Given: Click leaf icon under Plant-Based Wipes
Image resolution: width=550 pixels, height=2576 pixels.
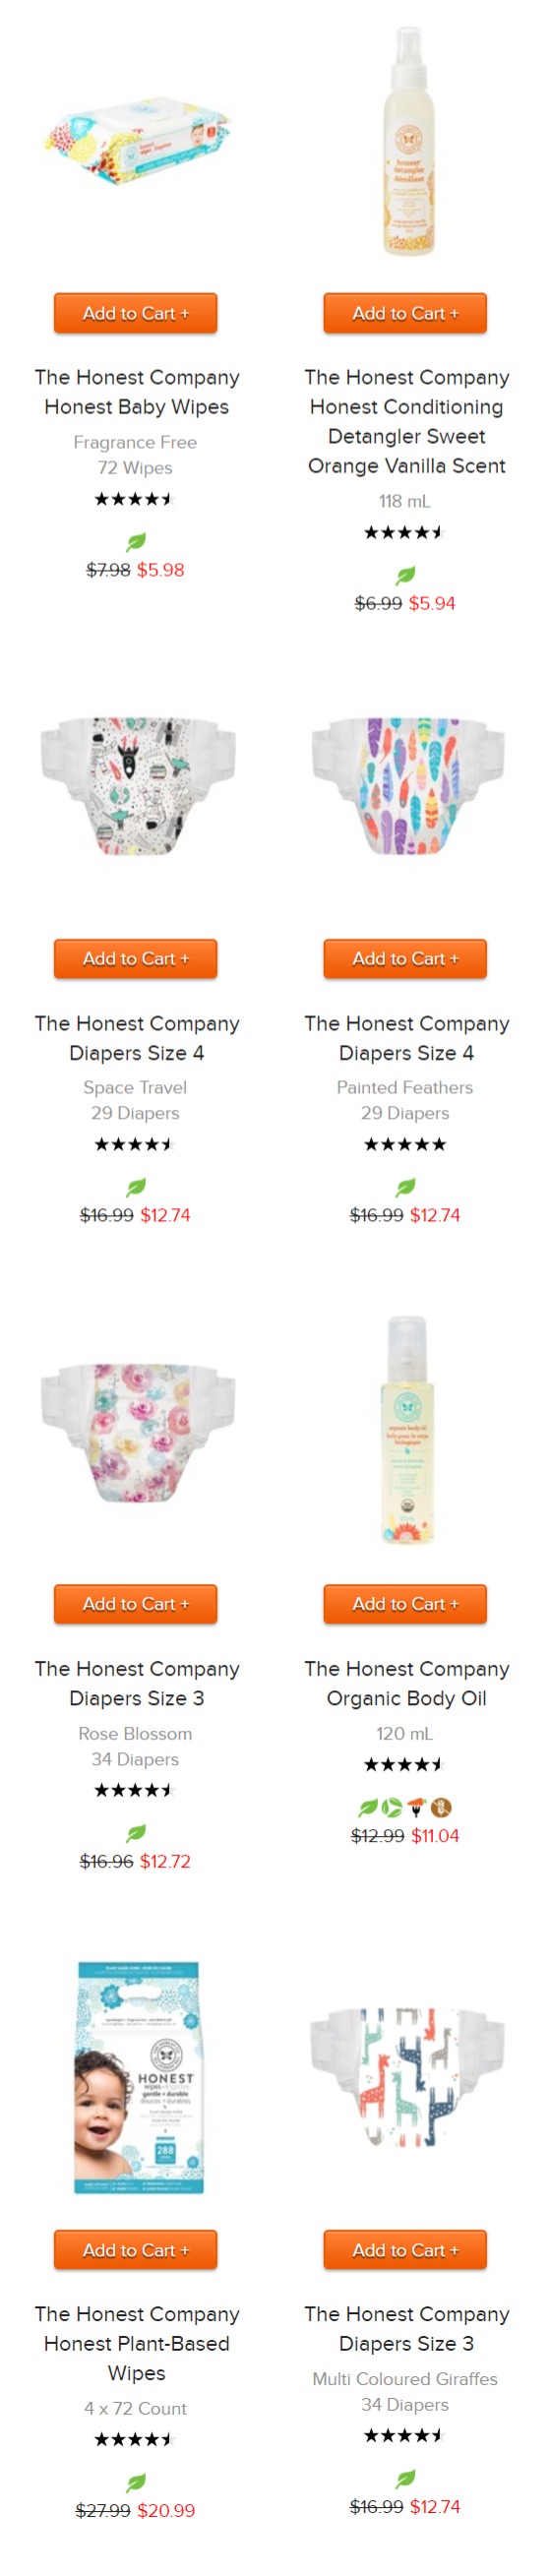Looking at the screenshot, I should point(136,2481).
